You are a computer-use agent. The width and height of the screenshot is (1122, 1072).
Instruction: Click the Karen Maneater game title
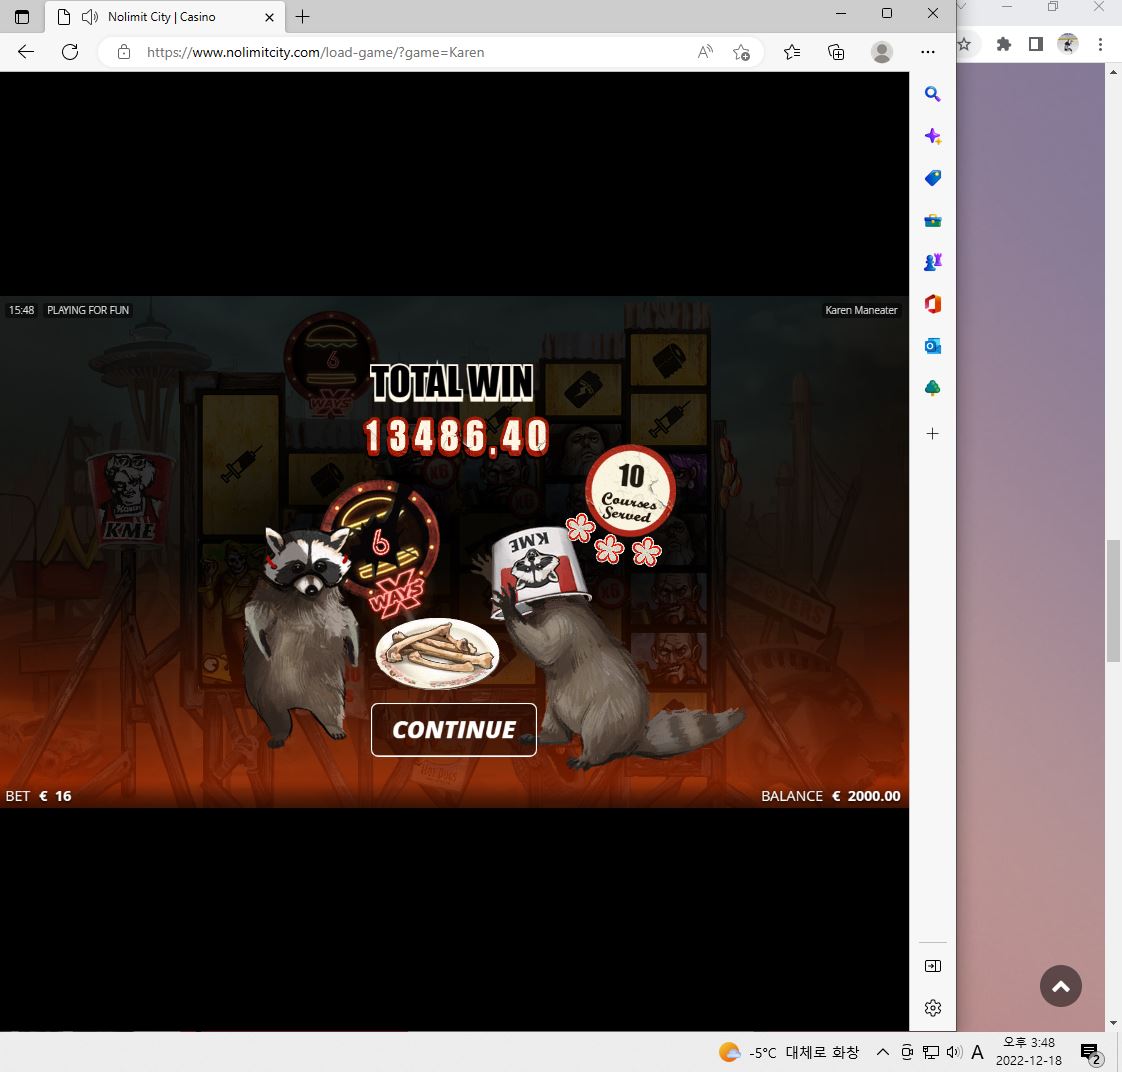(861, 310)
